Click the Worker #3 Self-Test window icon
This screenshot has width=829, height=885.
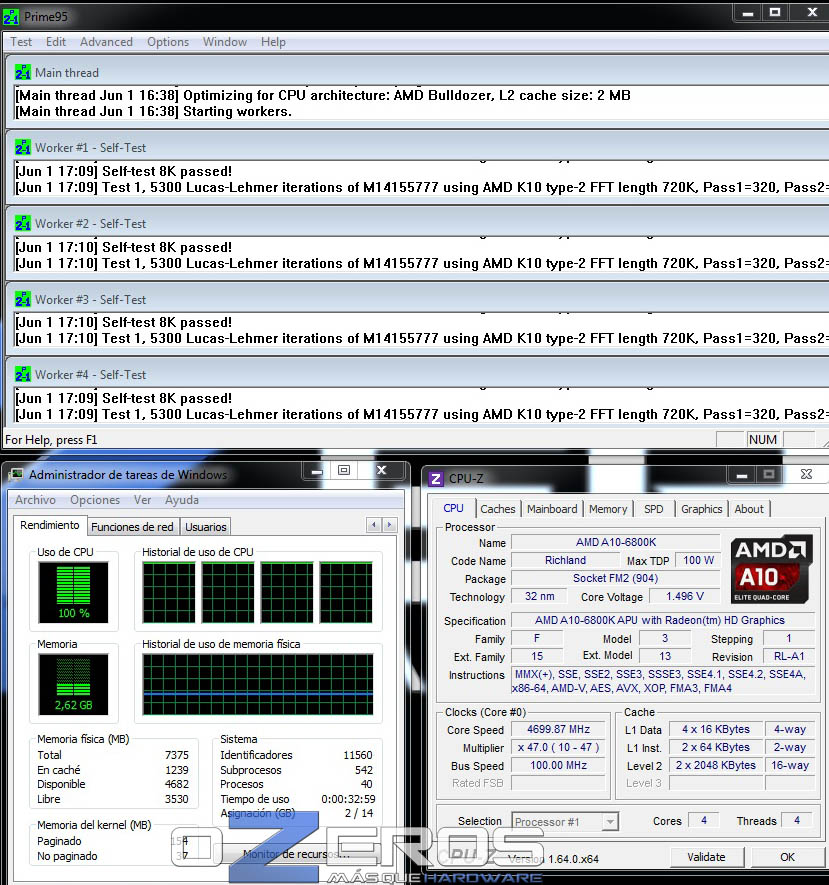point(23,299)
